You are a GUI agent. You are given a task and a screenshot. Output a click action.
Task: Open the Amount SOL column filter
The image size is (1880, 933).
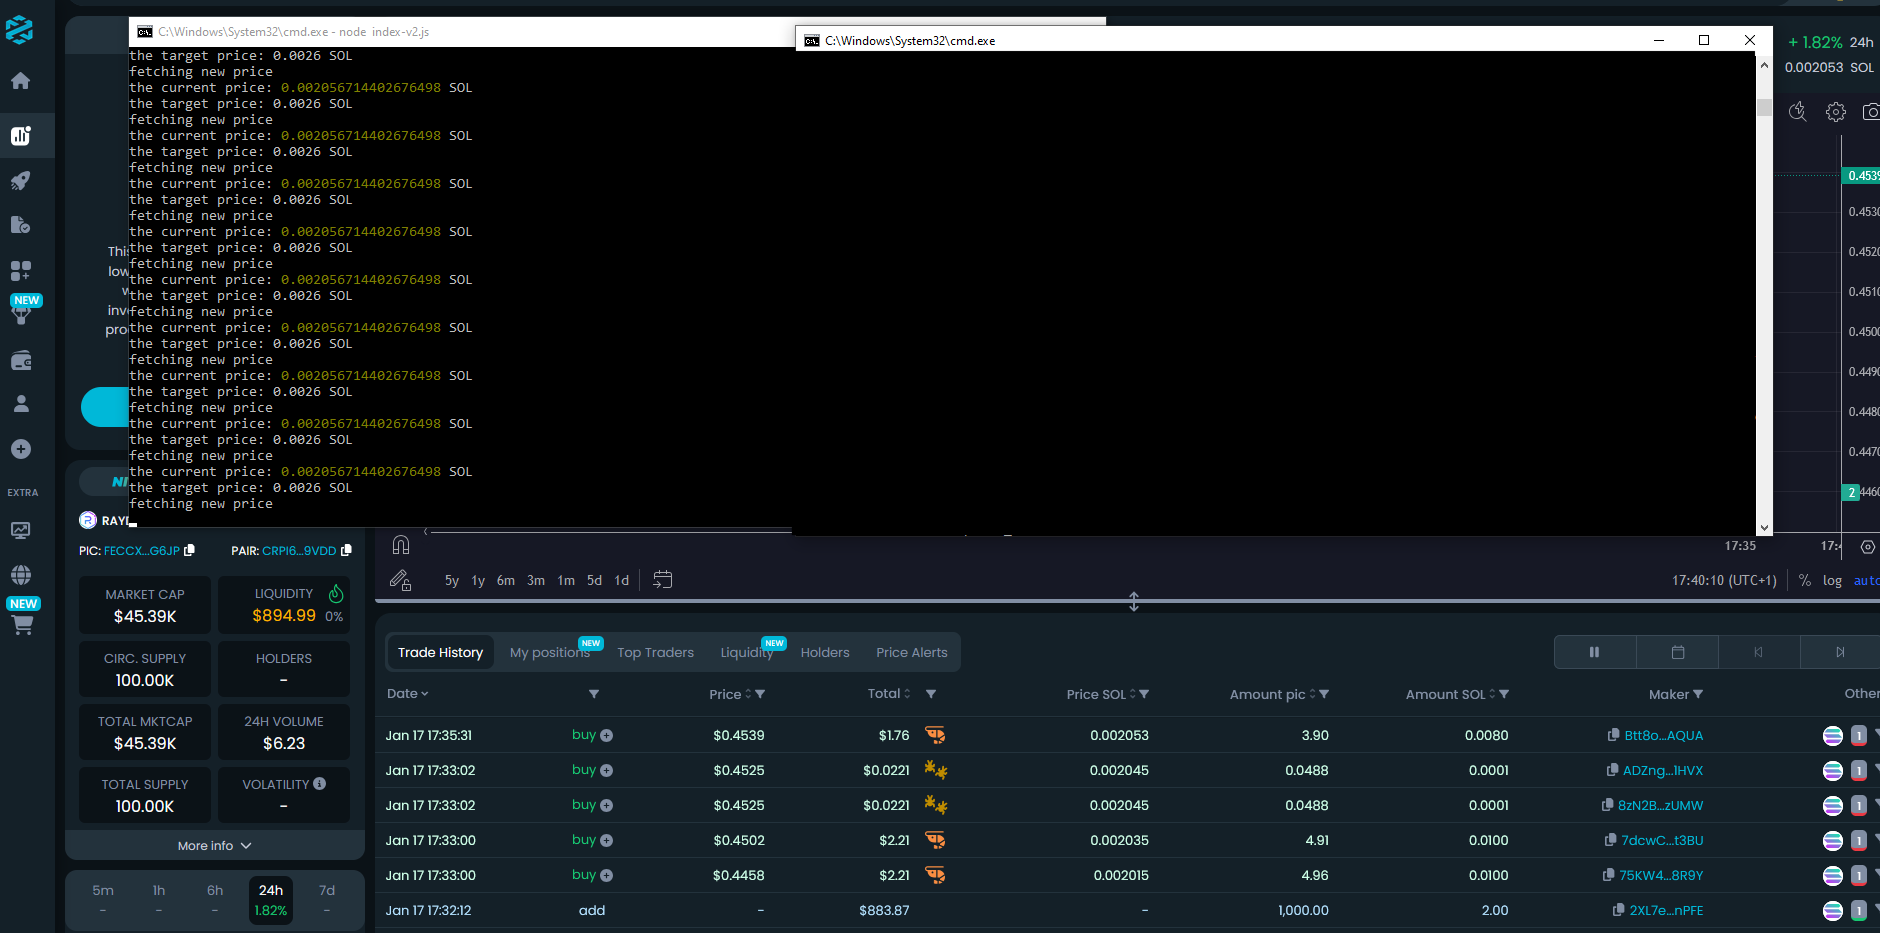point(1504,694)
